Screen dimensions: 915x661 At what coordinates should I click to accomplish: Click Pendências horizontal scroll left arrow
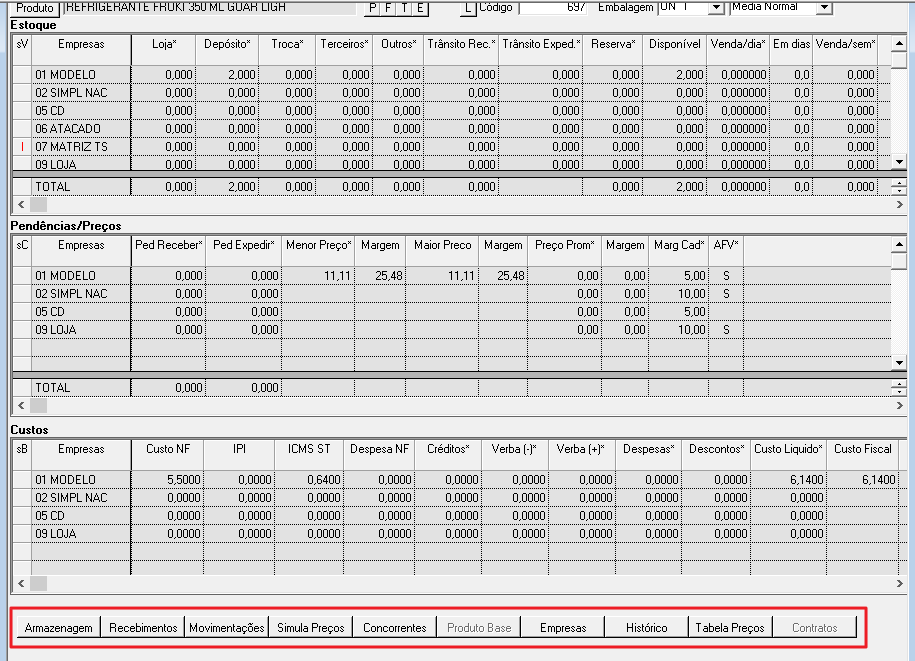[21, 405]
